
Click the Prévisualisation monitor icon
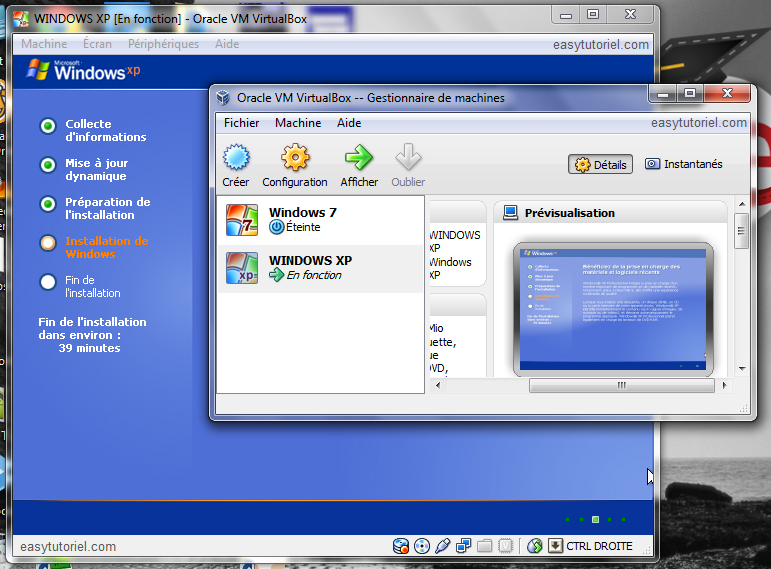coord(510,212)
